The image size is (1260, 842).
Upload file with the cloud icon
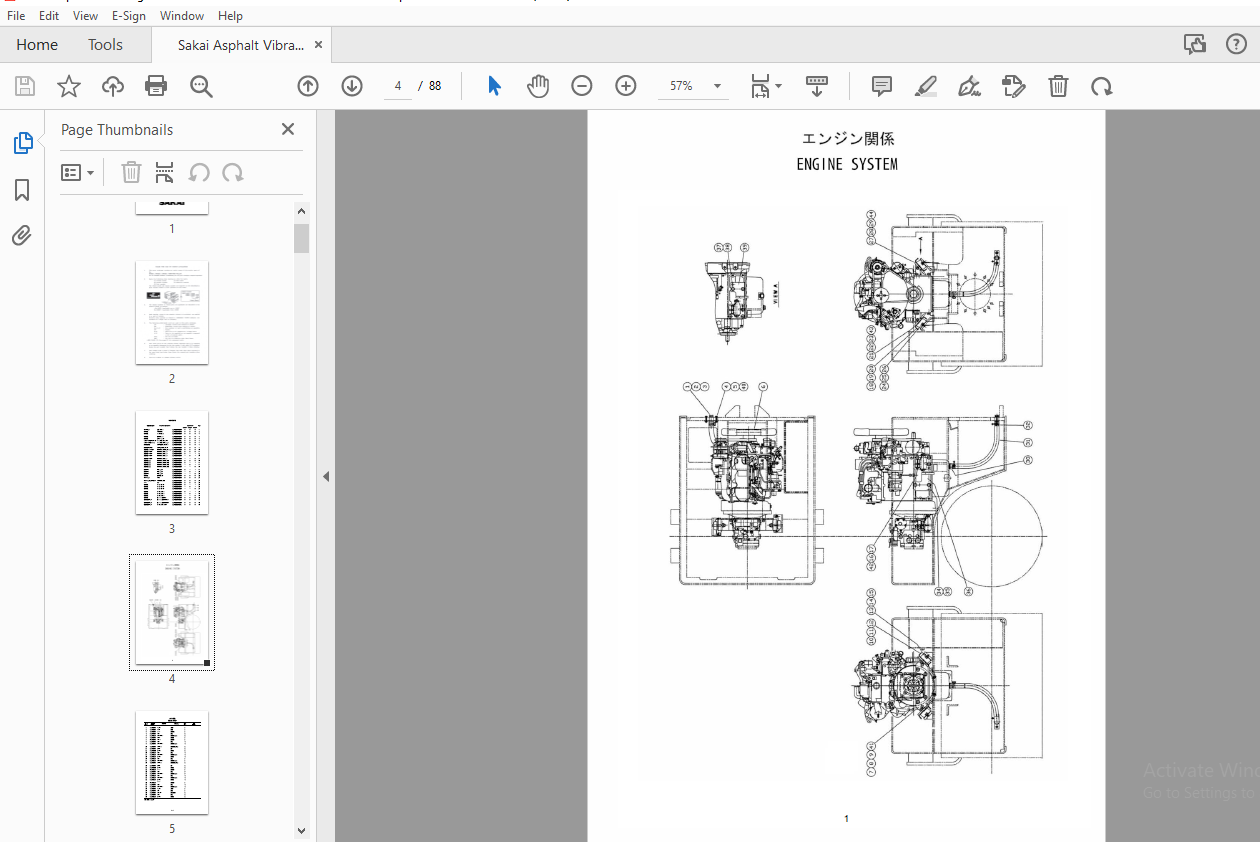coord(113,86)
